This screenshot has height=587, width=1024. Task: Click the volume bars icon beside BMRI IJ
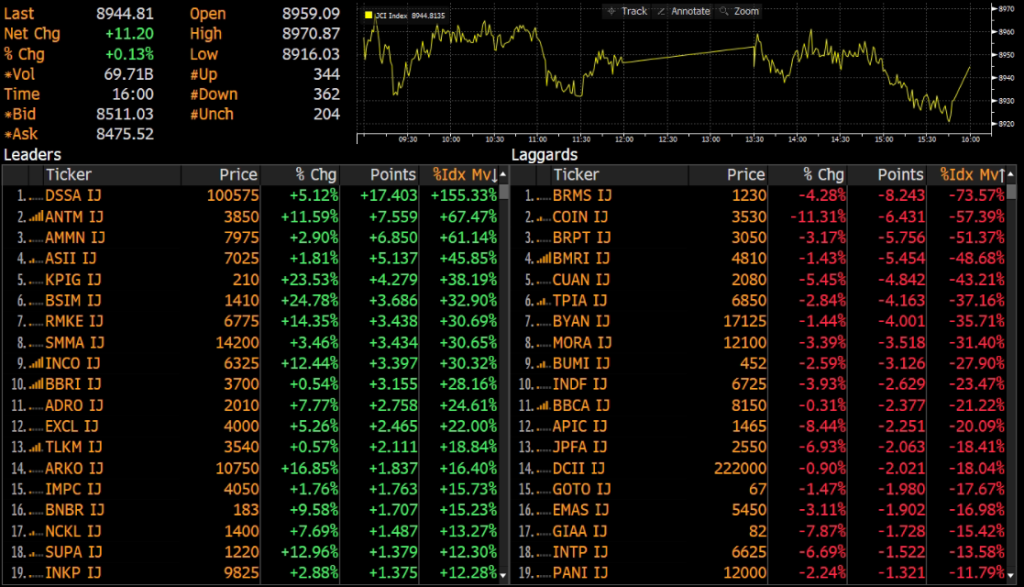pyautogui.click(x=541, y=258)
